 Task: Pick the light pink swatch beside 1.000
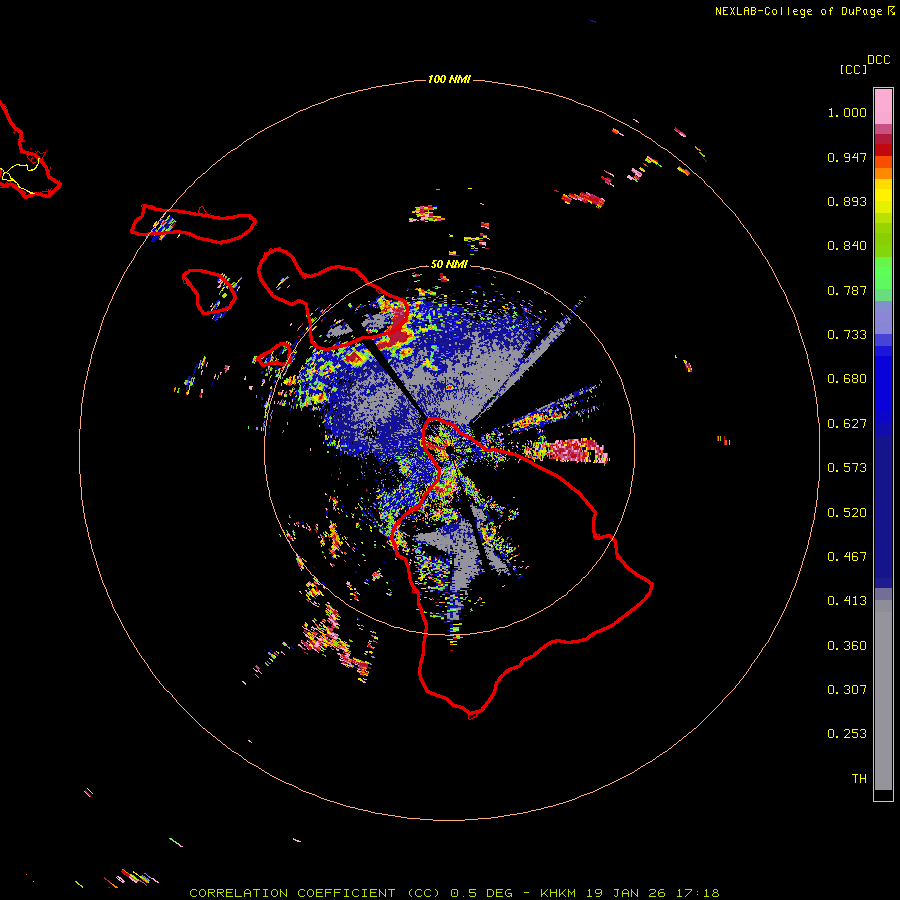coord(883,107)
